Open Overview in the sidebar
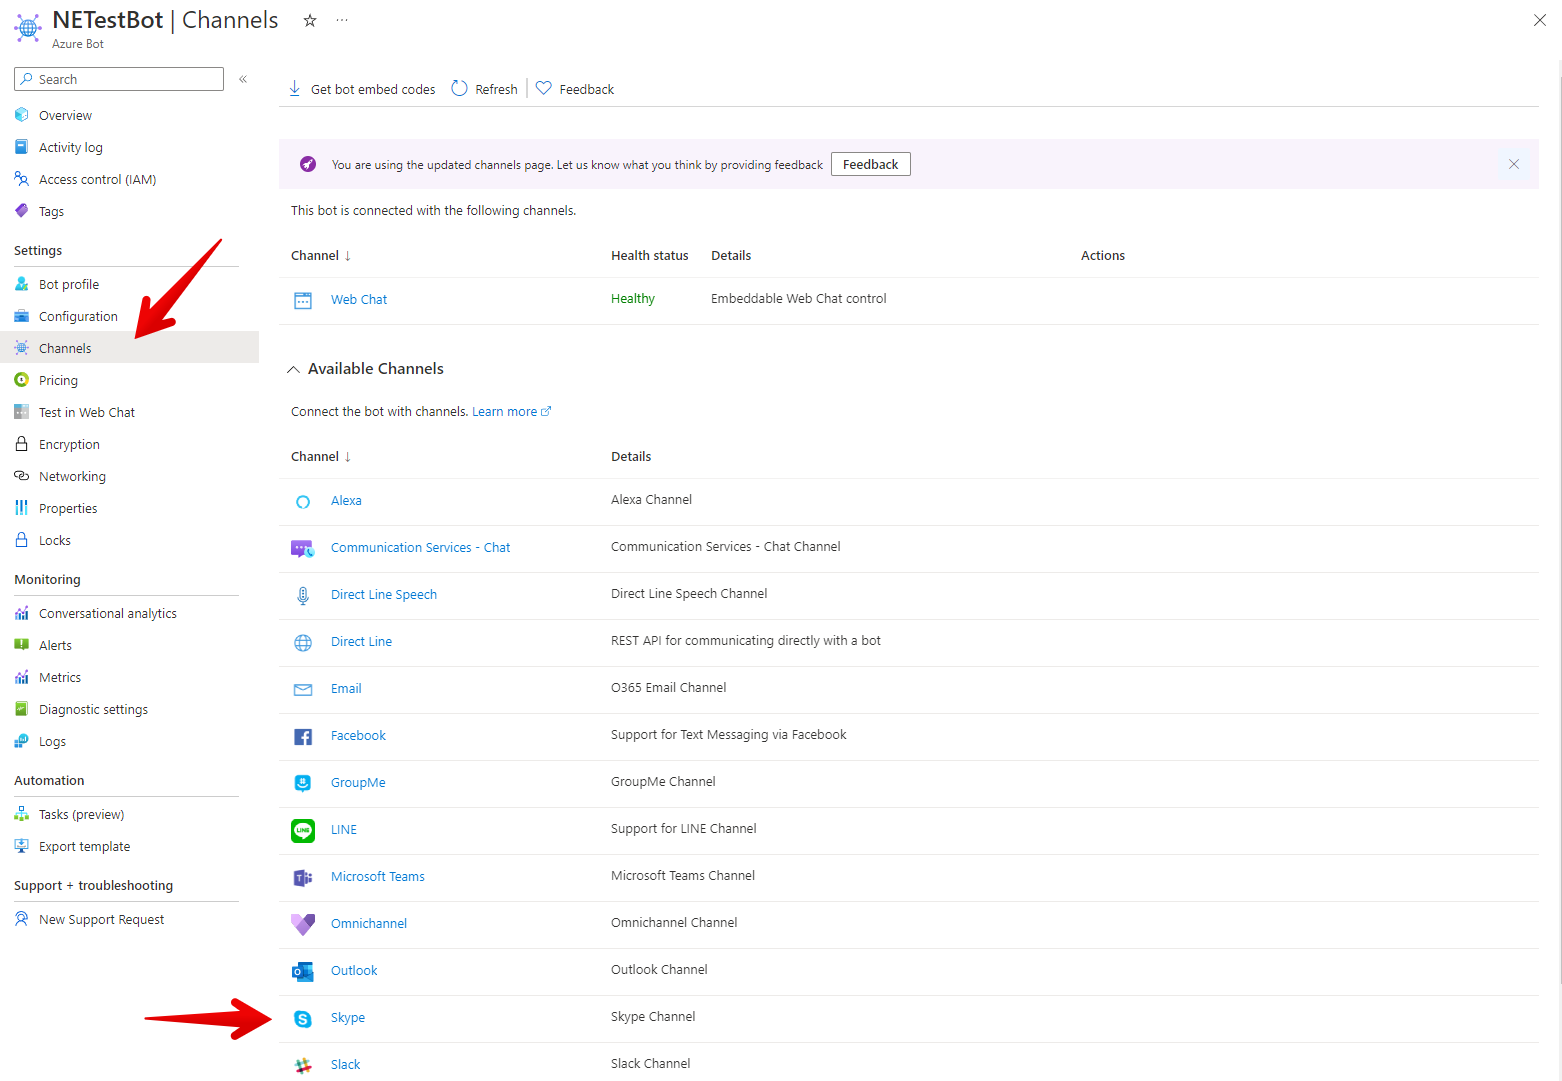The image size is (1562, 1081). (x=65, y=116)
